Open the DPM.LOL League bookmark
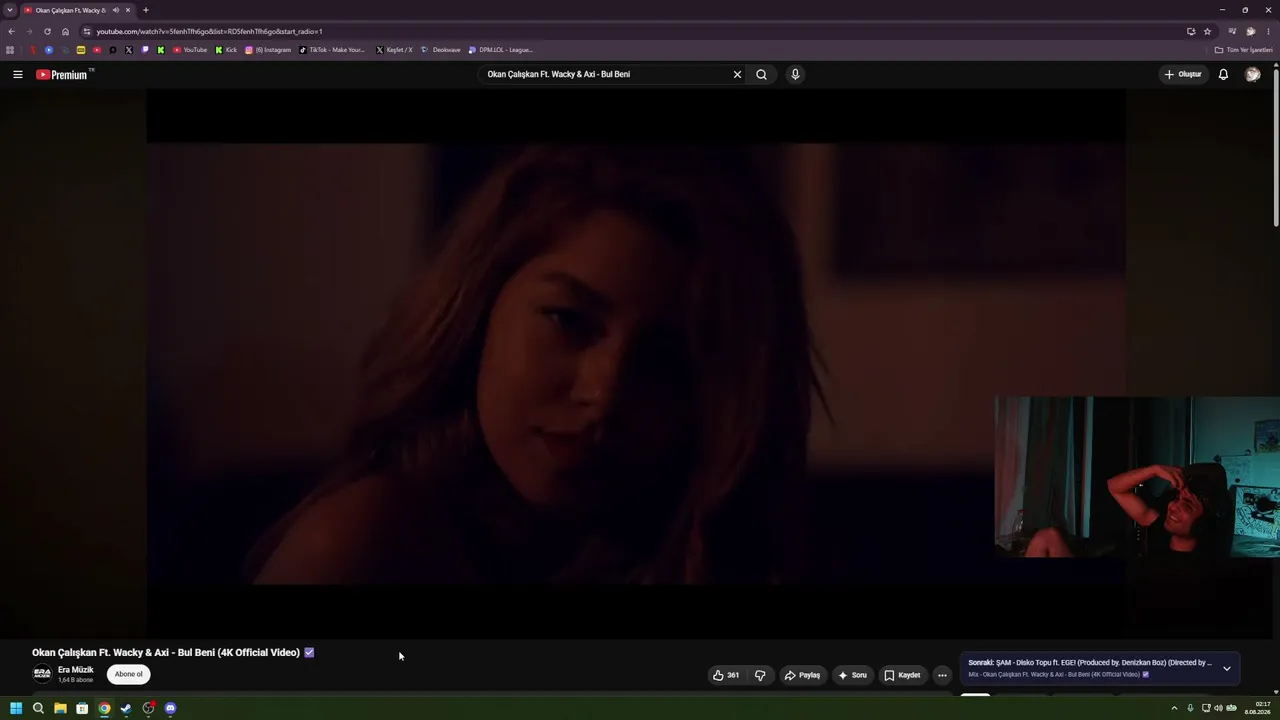This screenshot has width=1280, height=720. click(x=501, y=50)
